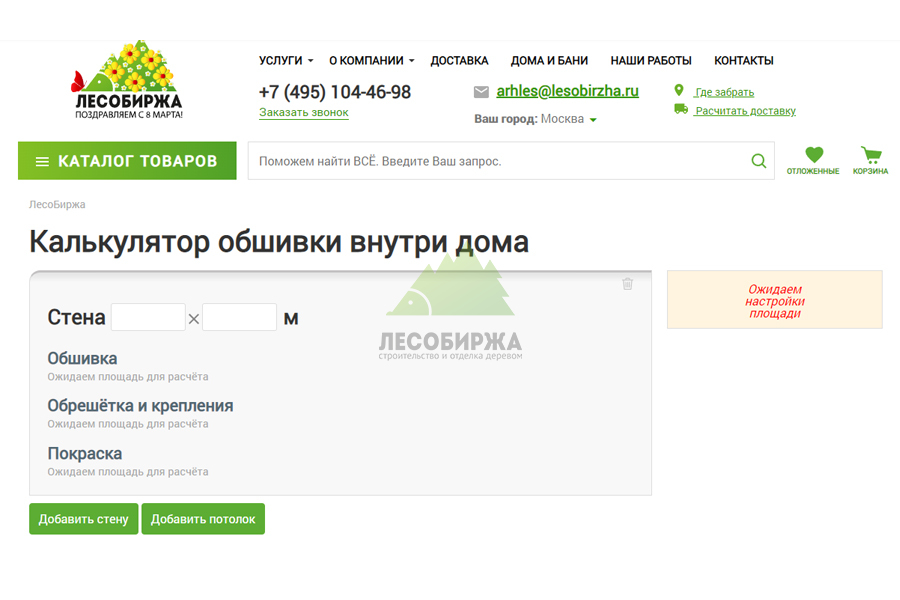Click Покраска section heading
The width and height of the screenshot is (900, 600).
(84, 454)
